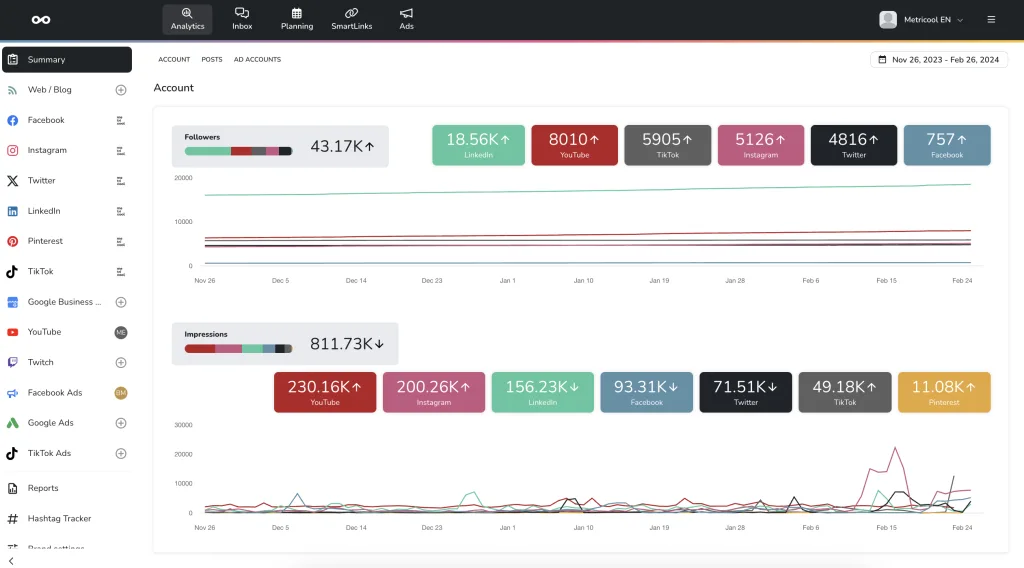
Task: Click the Facebook row's chart icon
Action: pos(121,120)
